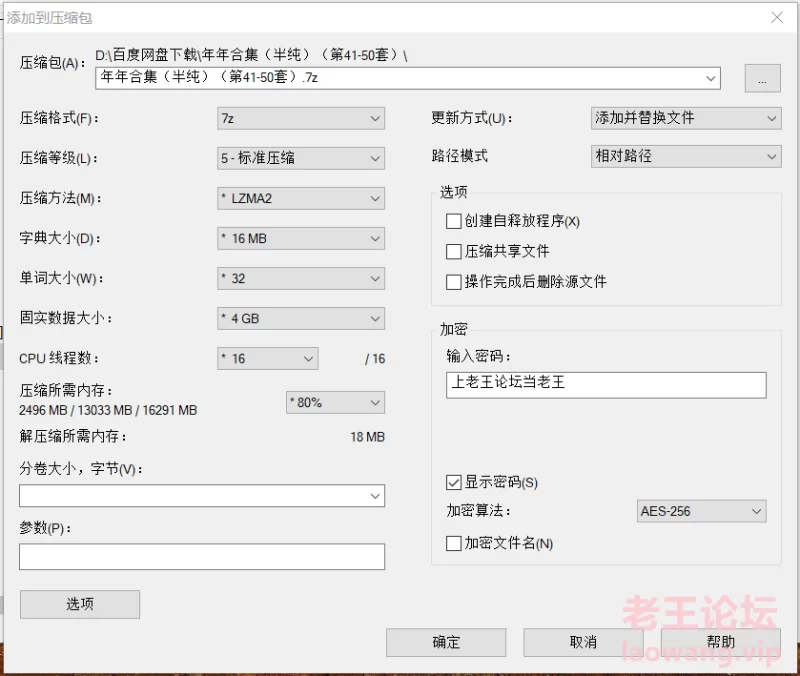Enable 加密文件名(N) checkbox
The width and height of the screenshot is (800, 676).
(453, 543)
